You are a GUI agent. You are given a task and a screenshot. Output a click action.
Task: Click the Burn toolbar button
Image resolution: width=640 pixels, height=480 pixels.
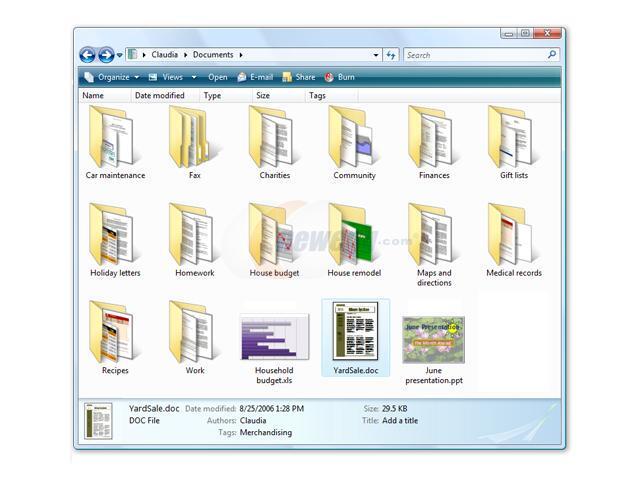coord(340,77)
